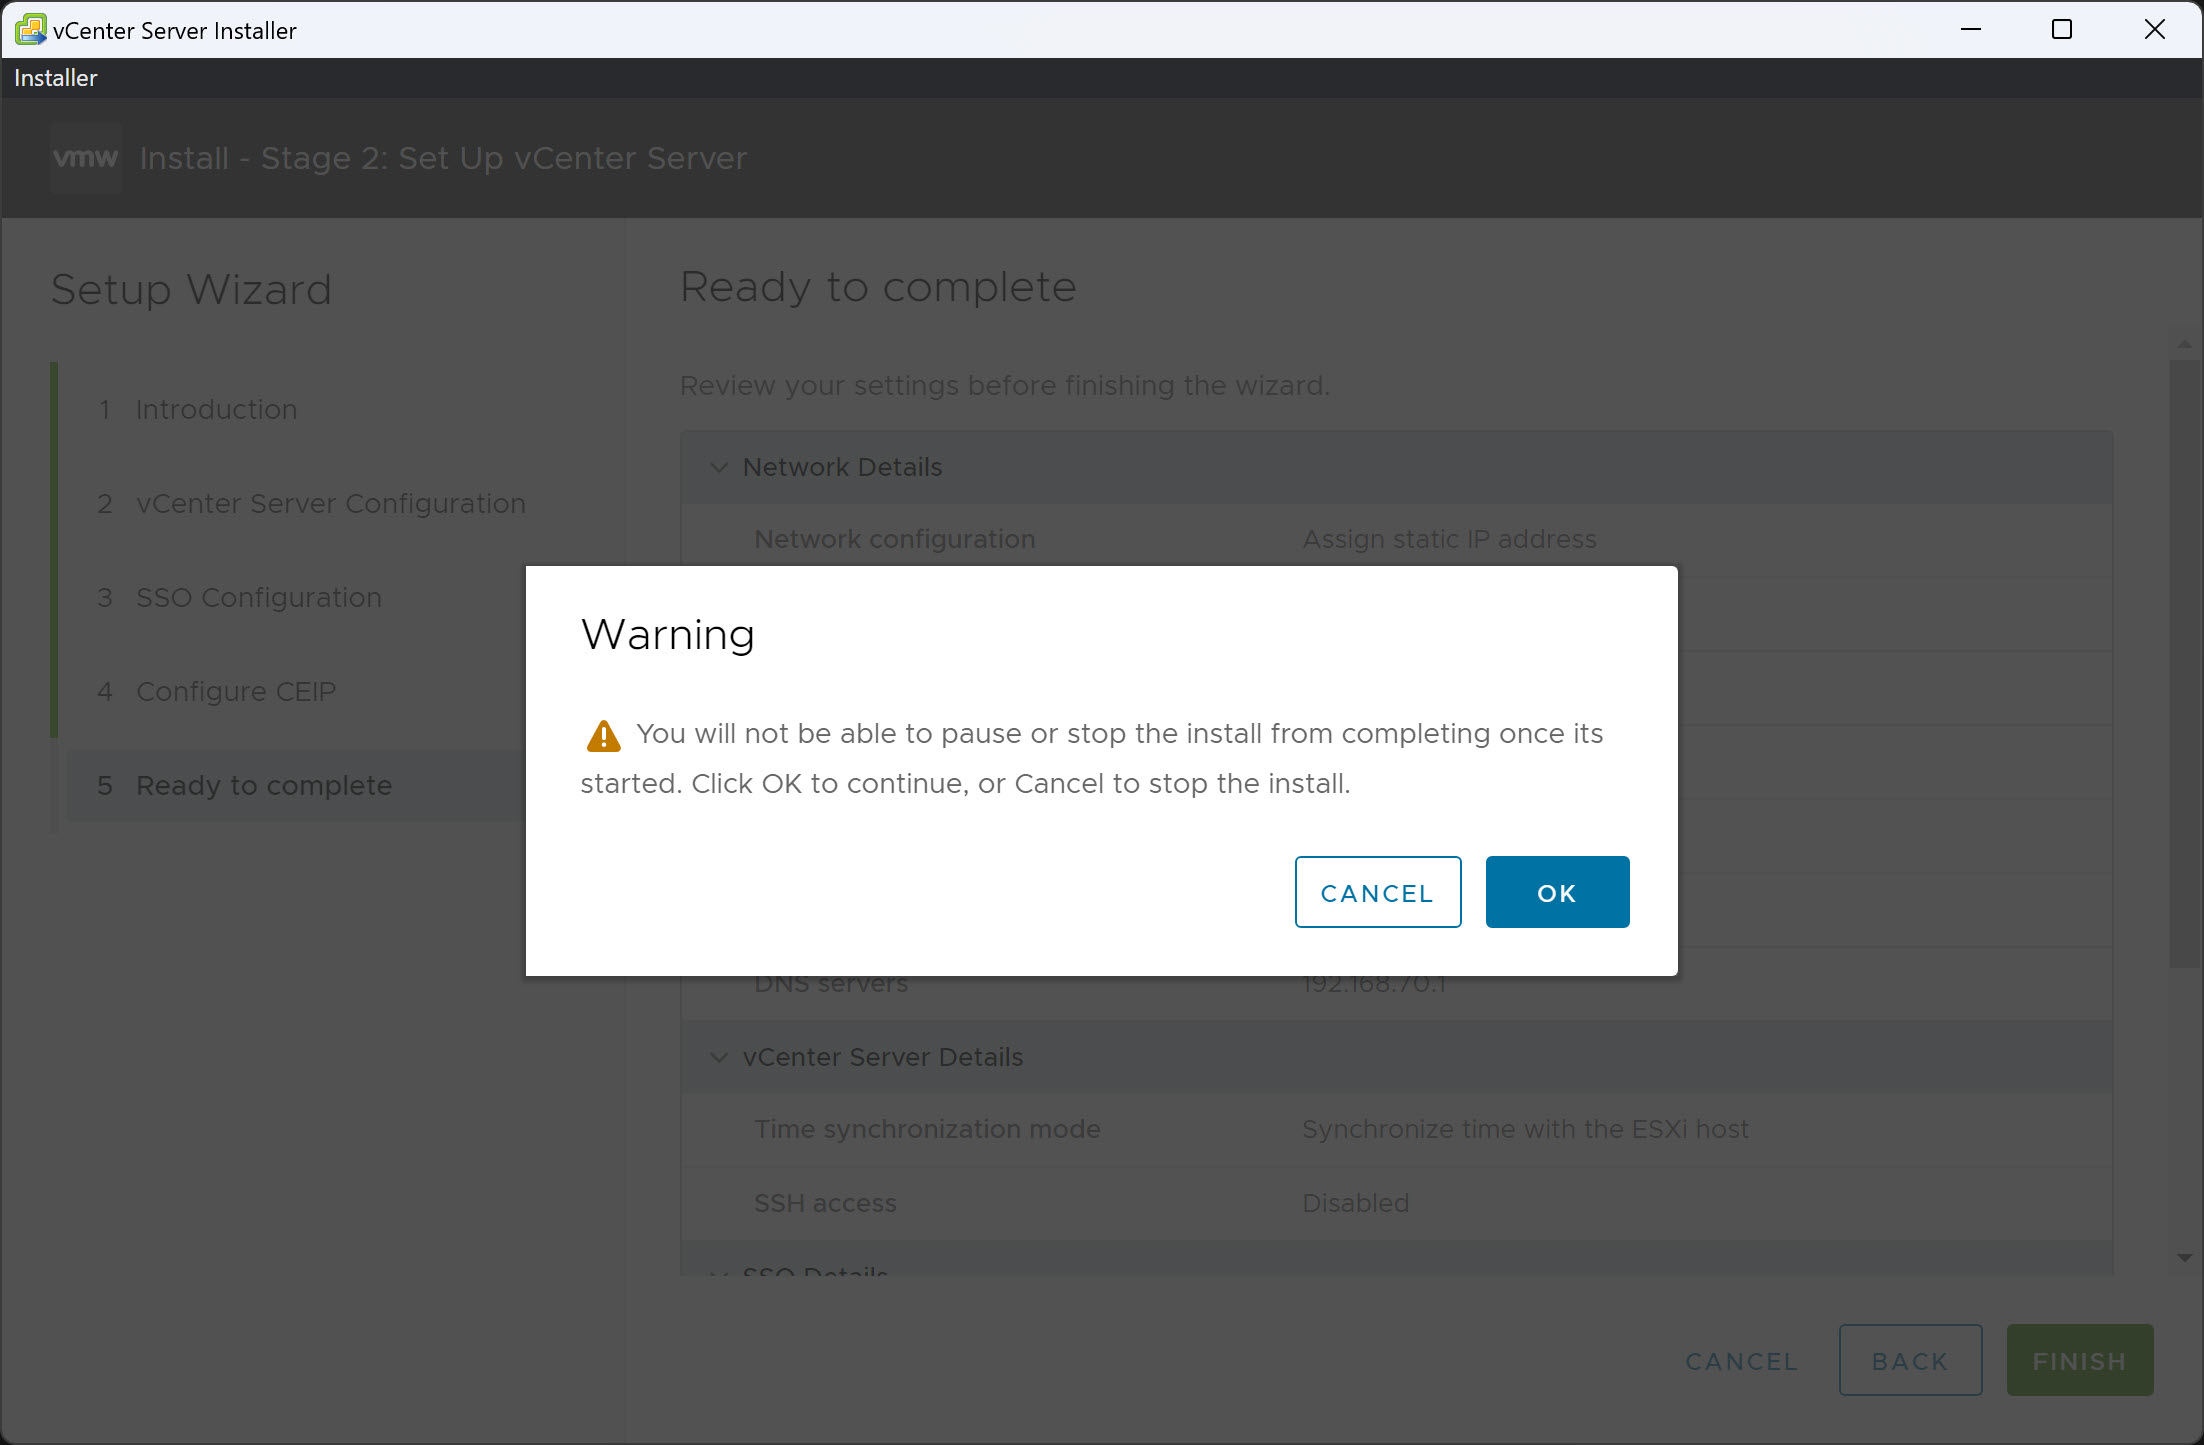Click the orange warning triangle icon
The height and width of the screenshot is (1445, 2204).
click(603, 736)
